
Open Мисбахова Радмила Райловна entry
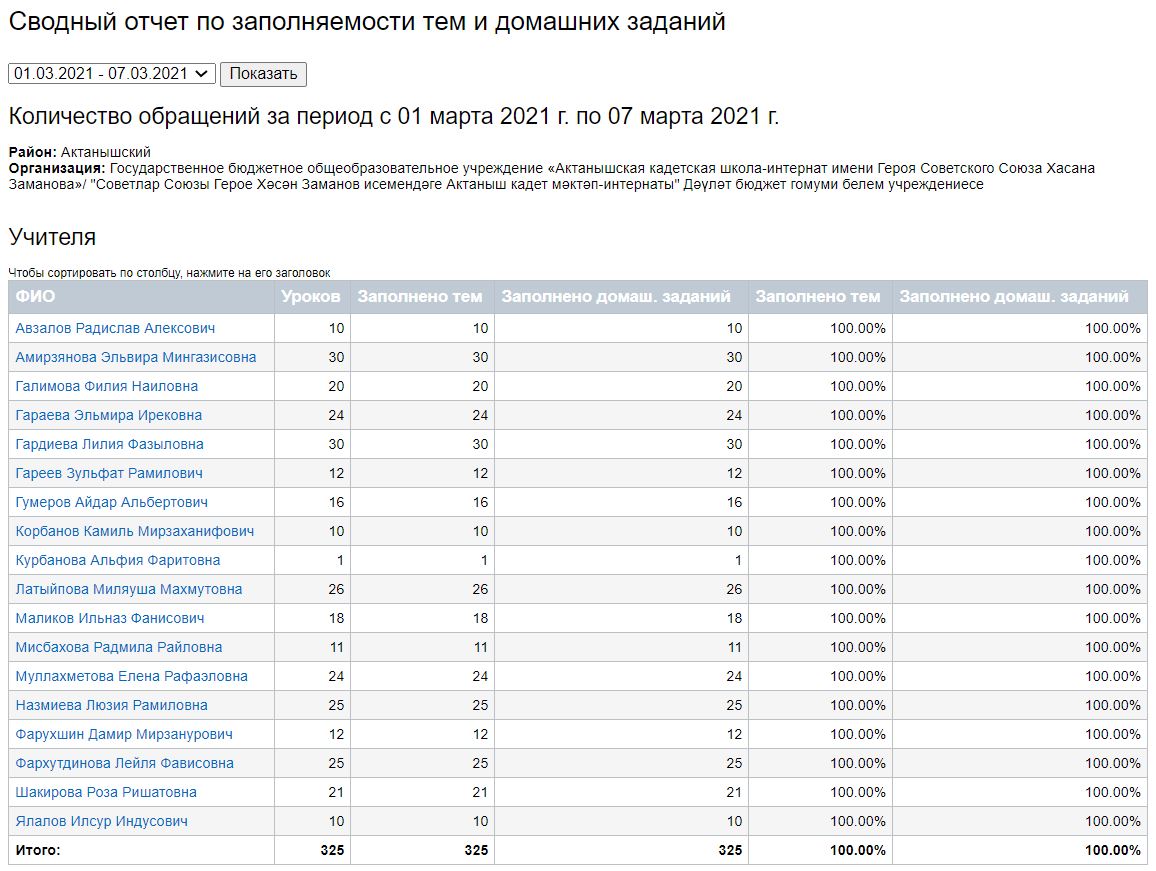(119, 647)
